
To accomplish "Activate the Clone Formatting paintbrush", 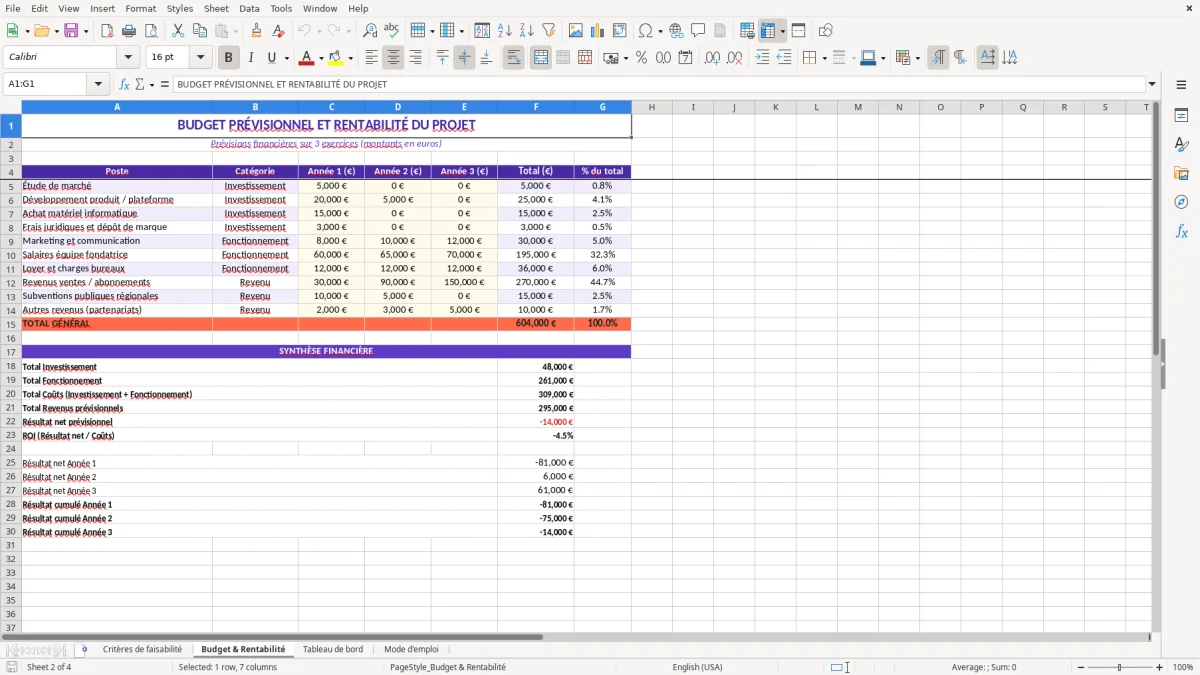I will pos(256,31).
